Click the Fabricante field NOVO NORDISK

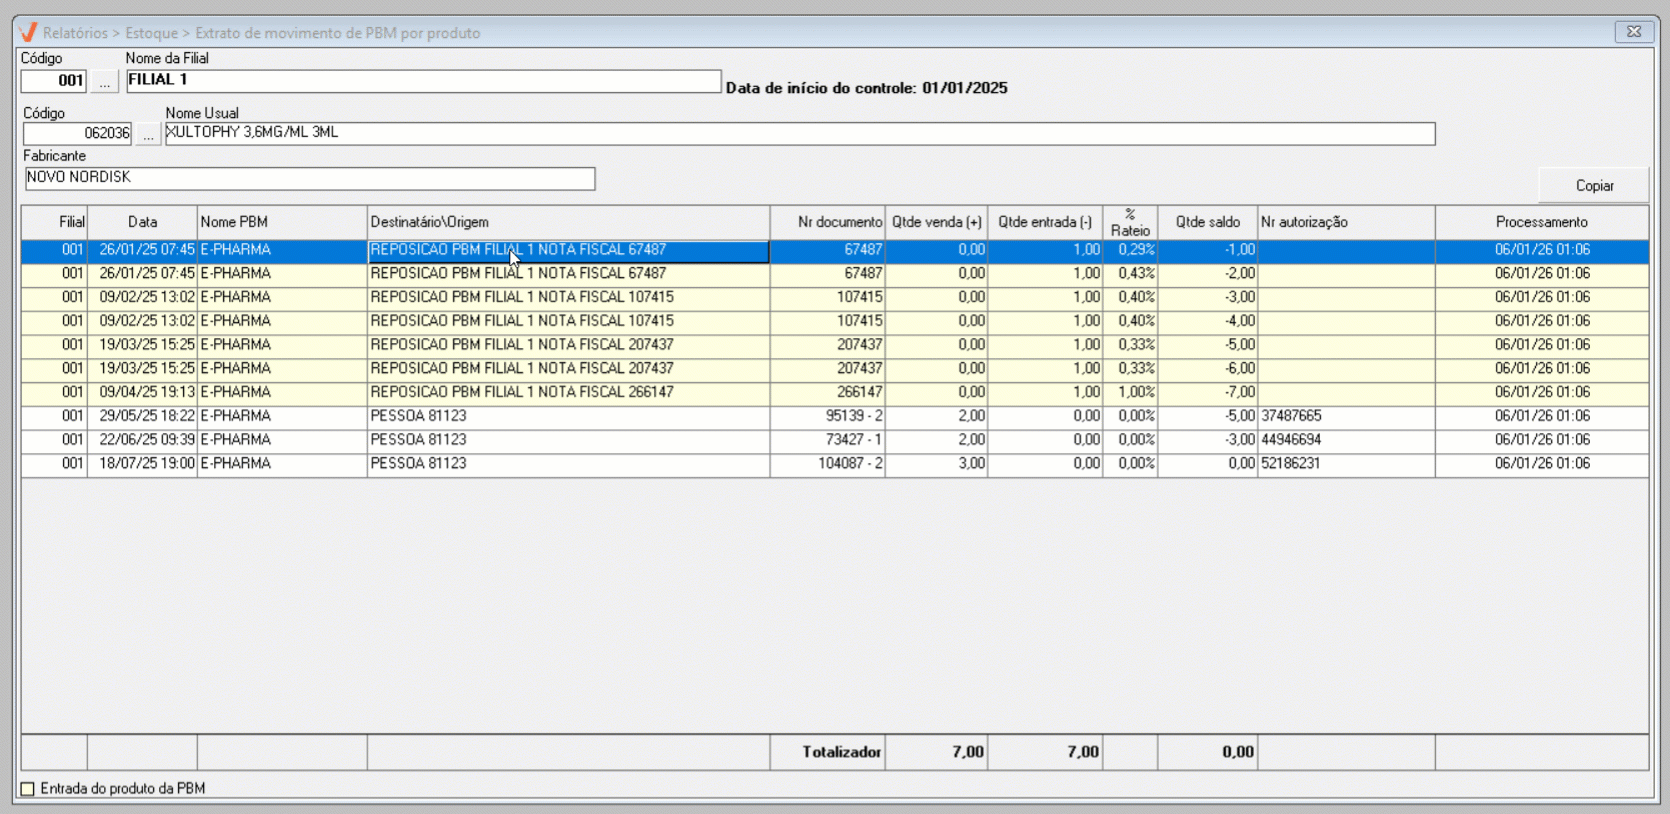(x=309, y=178)
